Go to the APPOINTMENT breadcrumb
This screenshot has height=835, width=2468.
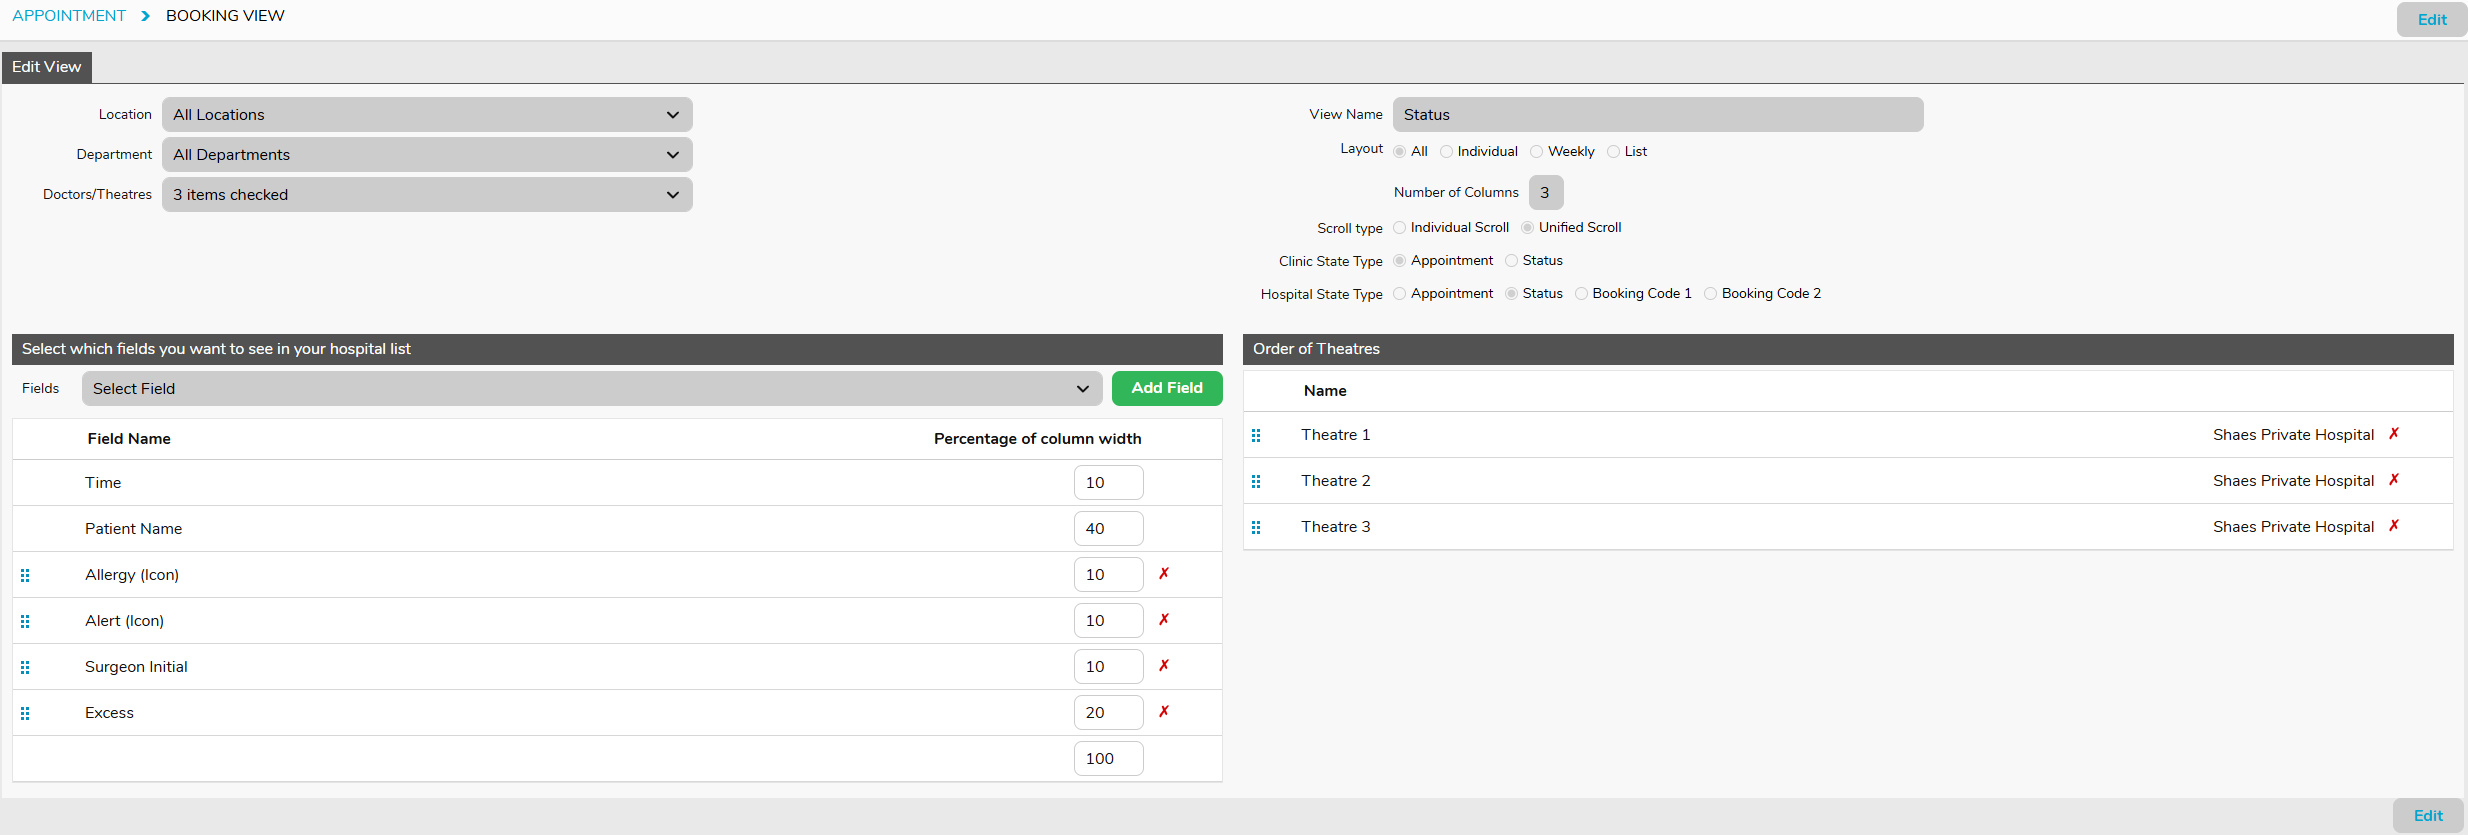pyautogui.click(x=69, y=16)
